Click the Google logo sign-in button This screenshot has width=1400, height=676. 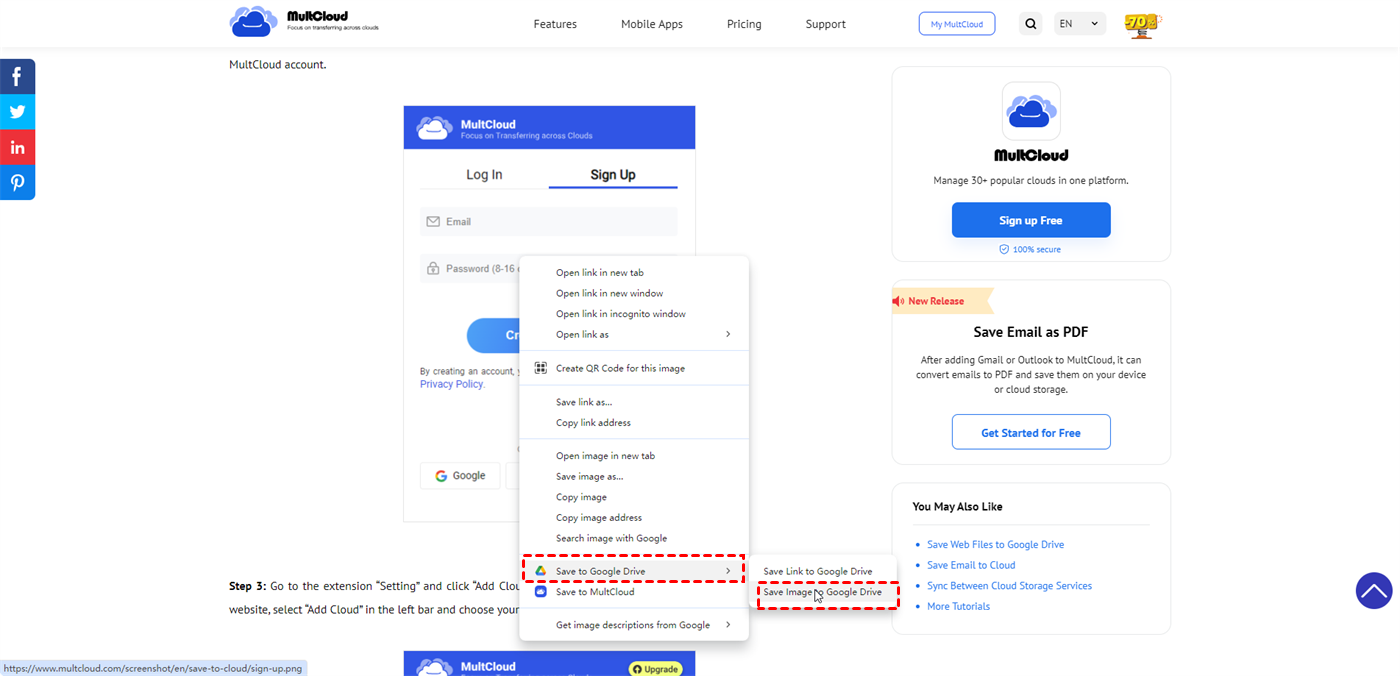pyautogui.click(x=460, y=476)
